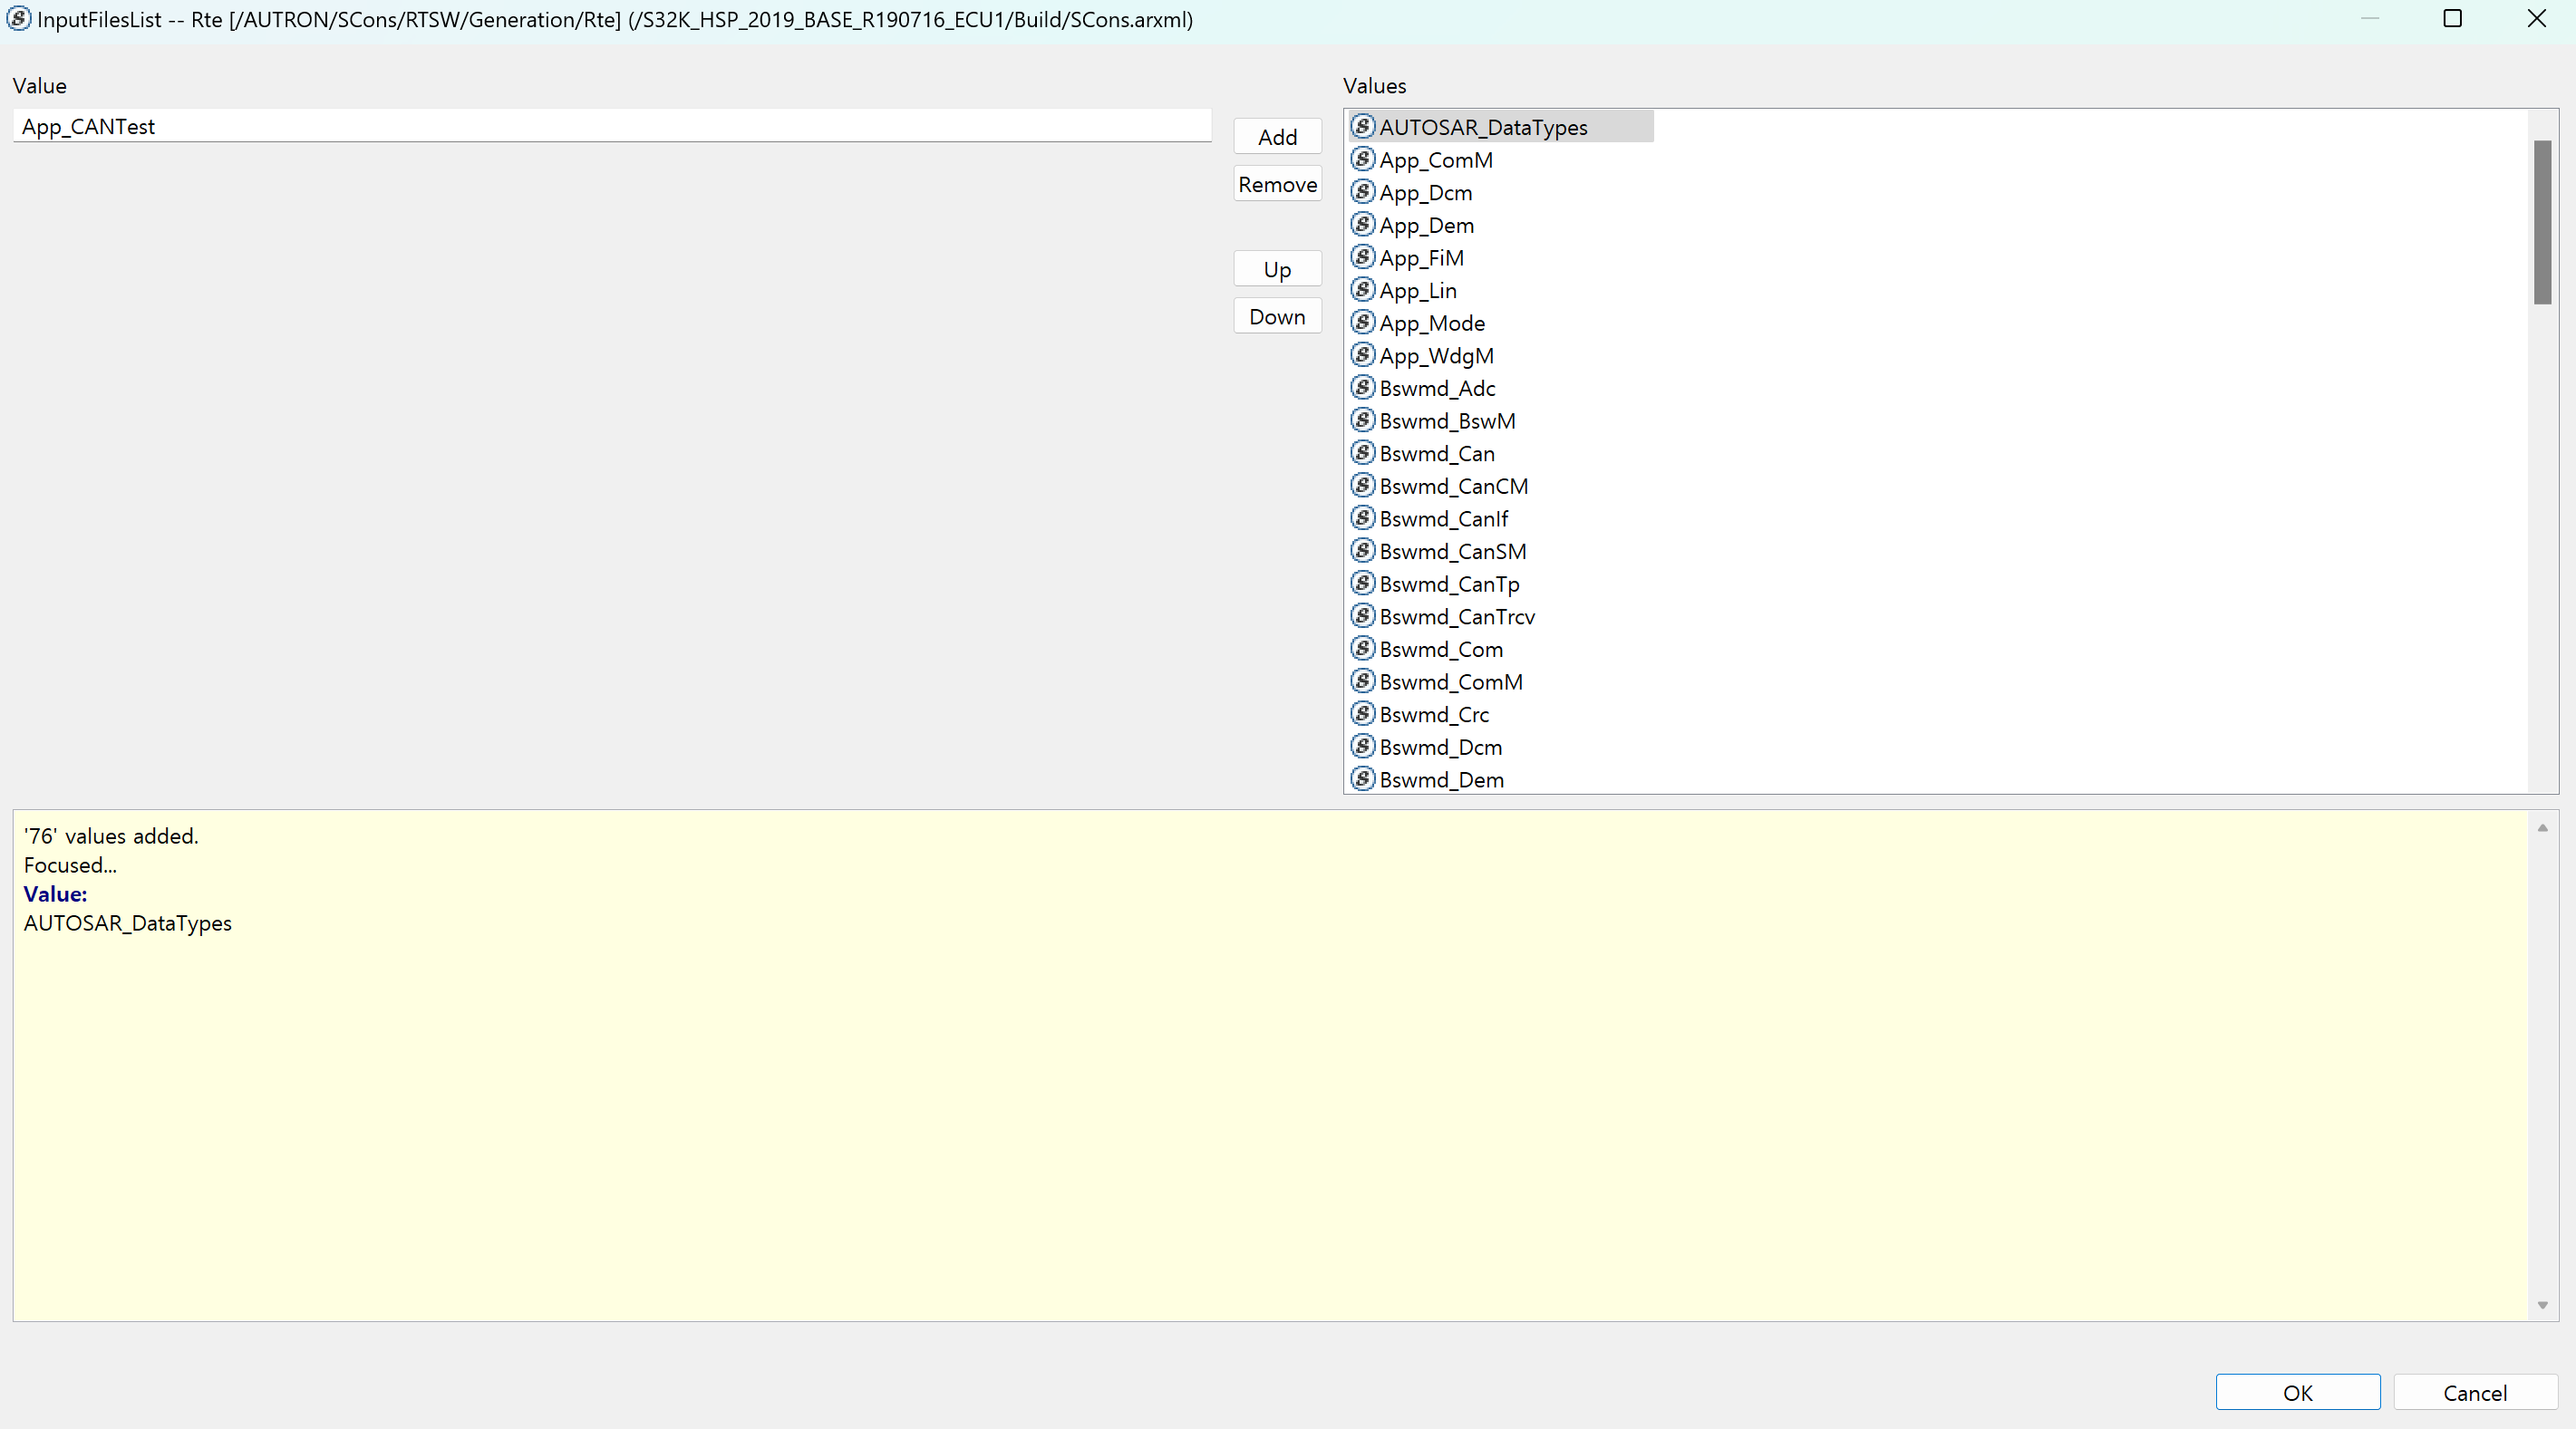Screen dimensions: 2576x1429
Task: Click the icon next to Bswmd_CanIf
Action: coord(1362,518)
